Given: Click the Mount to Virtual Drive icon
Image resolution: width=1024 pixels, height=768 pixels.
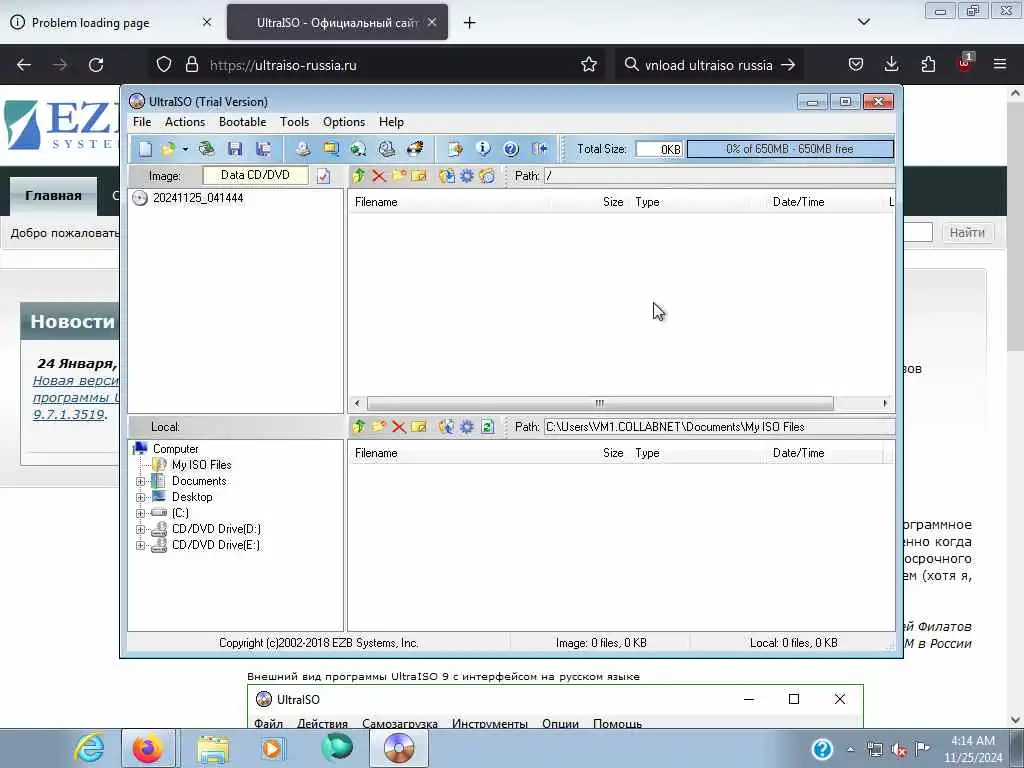Looking at the screenshot, I should (387, 149).
